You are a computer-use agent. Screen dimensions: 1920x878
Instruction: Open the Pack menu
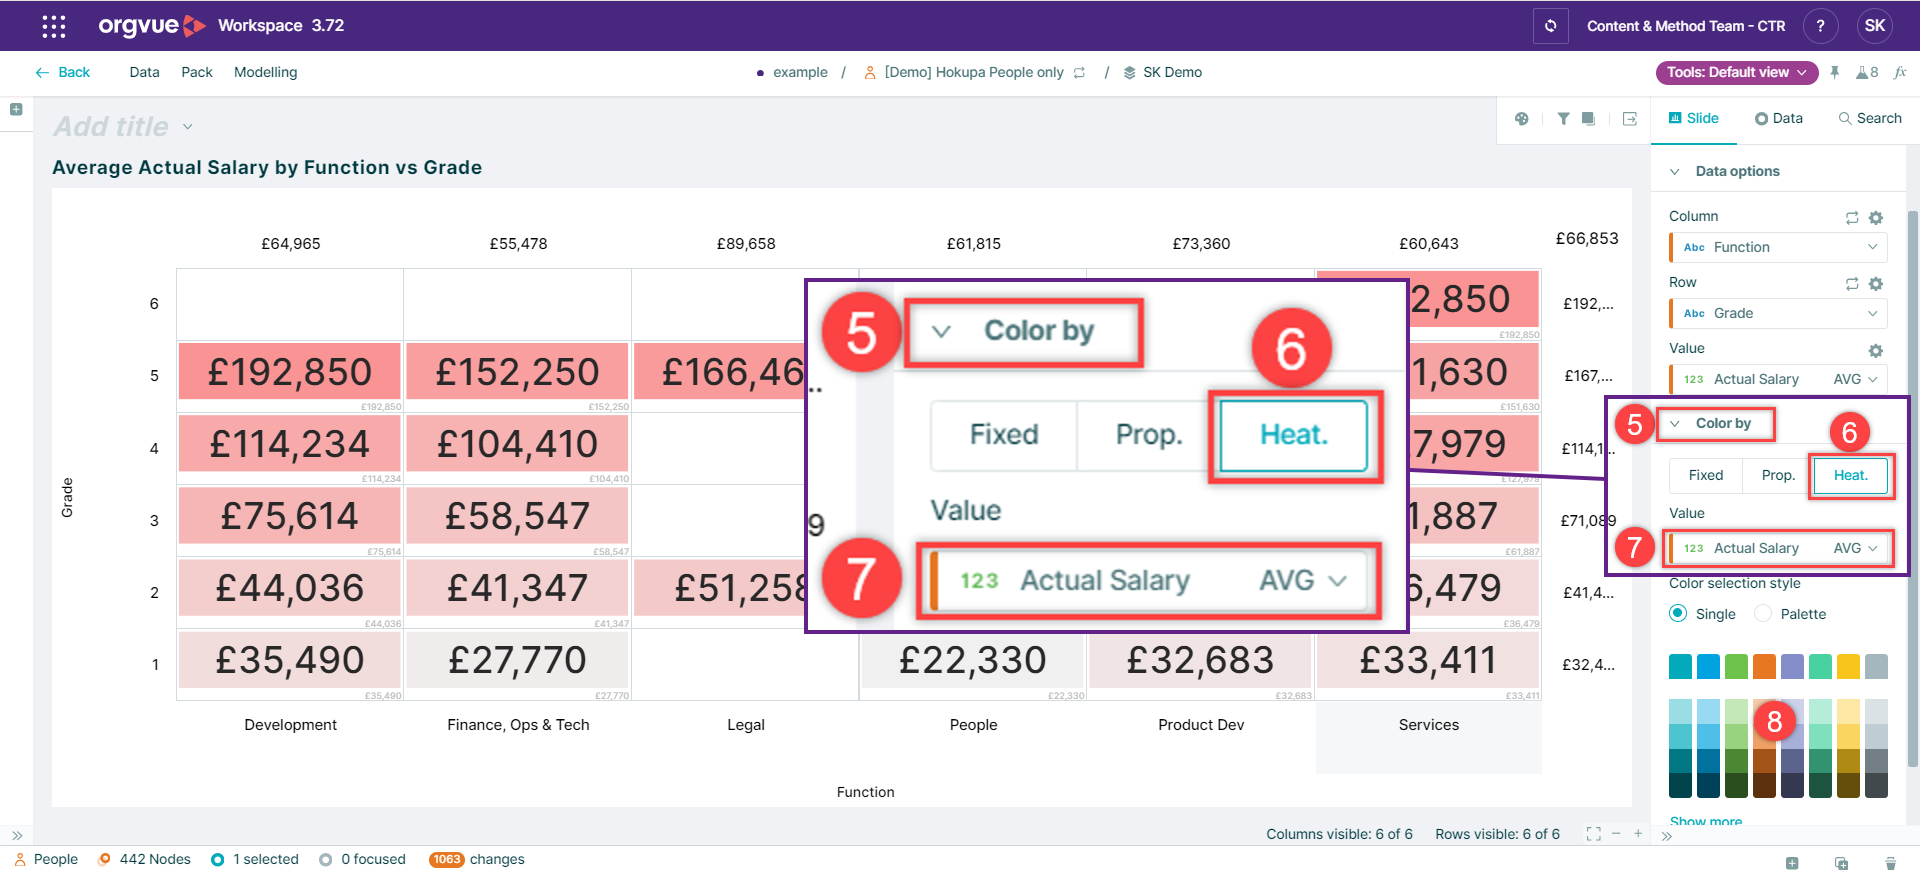197,72
